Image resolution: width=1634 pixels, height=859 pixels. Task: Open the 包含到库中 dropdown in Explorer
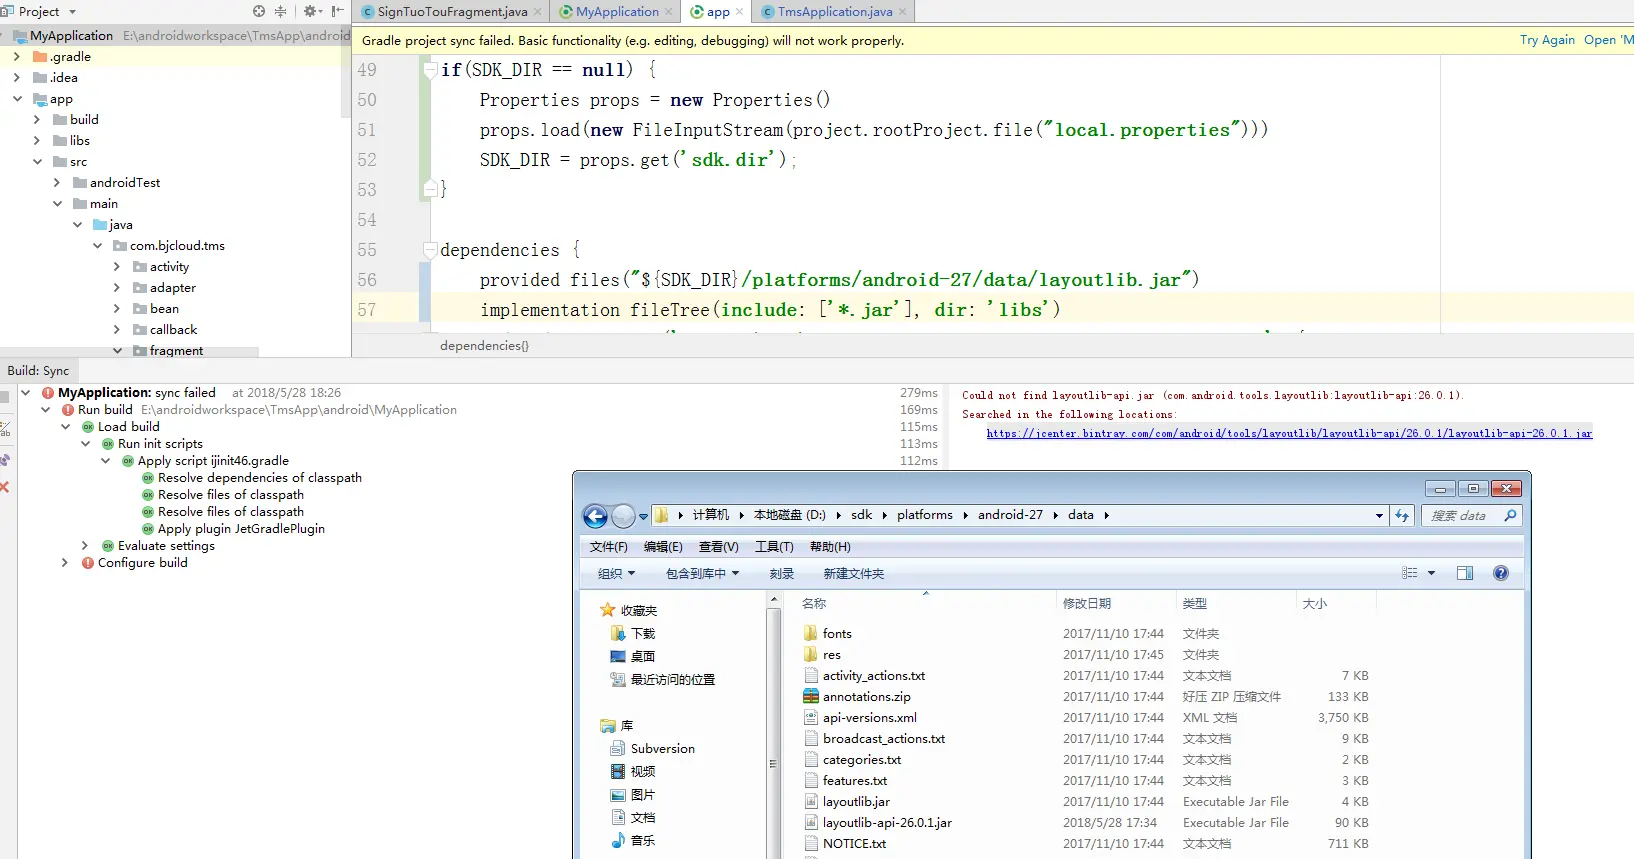pos(702,573)
